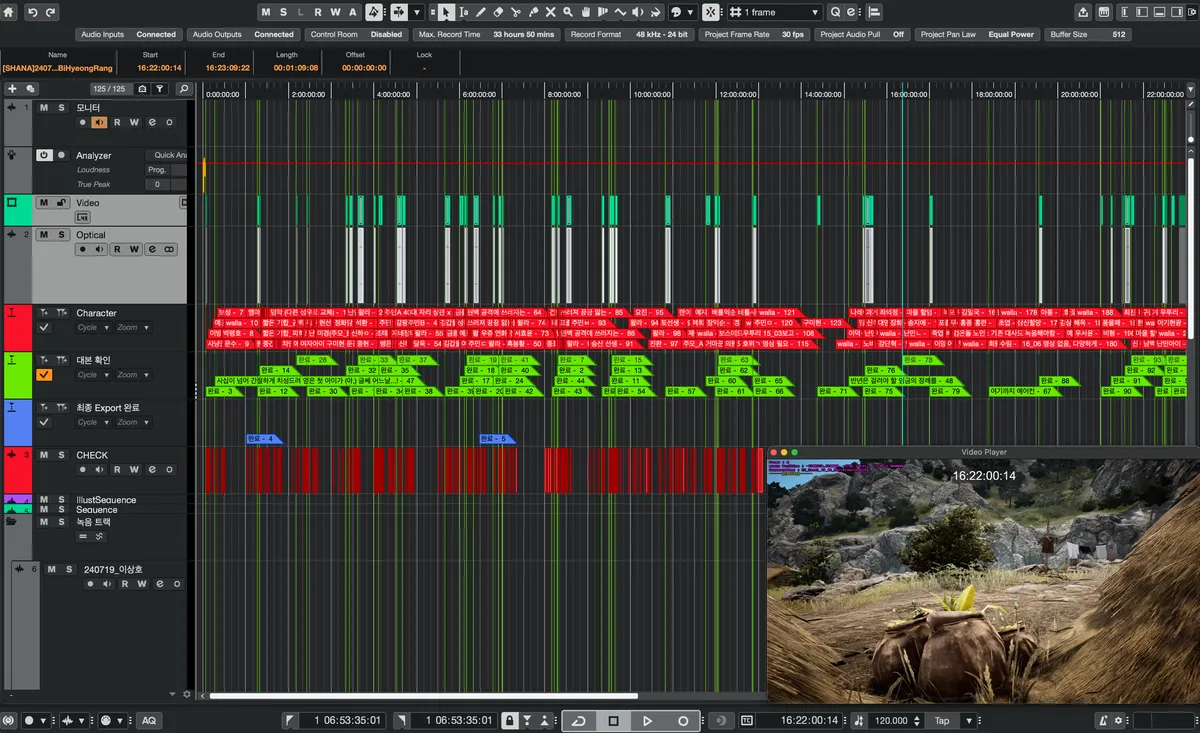Activate the Record button in transport

coord(683,720)
